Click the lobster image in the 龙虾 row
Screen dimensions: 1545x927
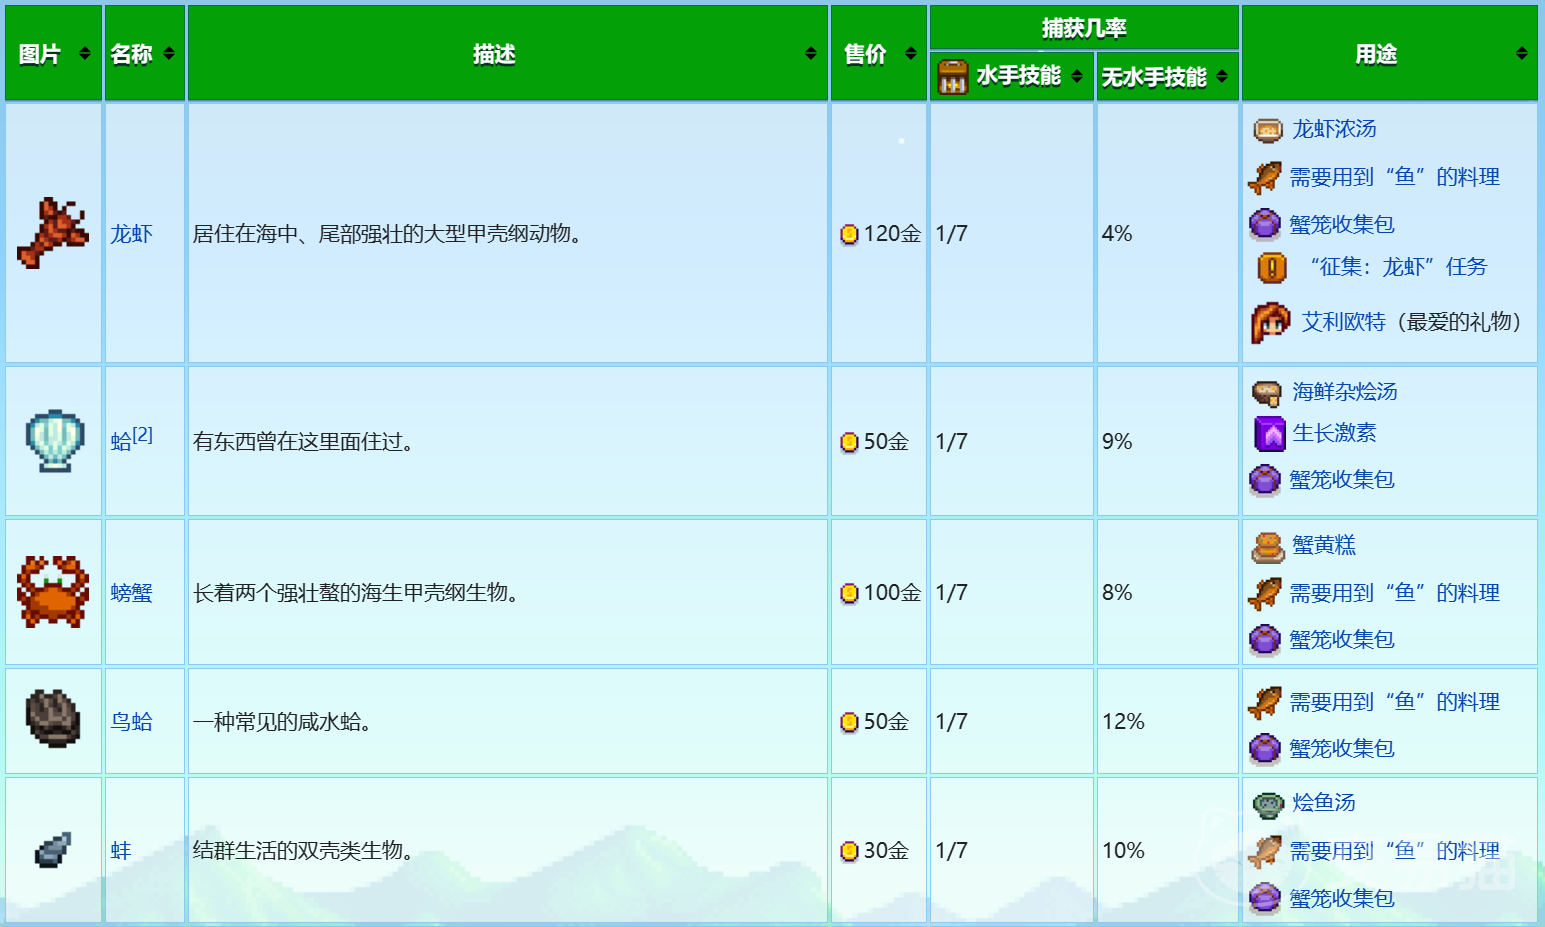click(53, 233)
